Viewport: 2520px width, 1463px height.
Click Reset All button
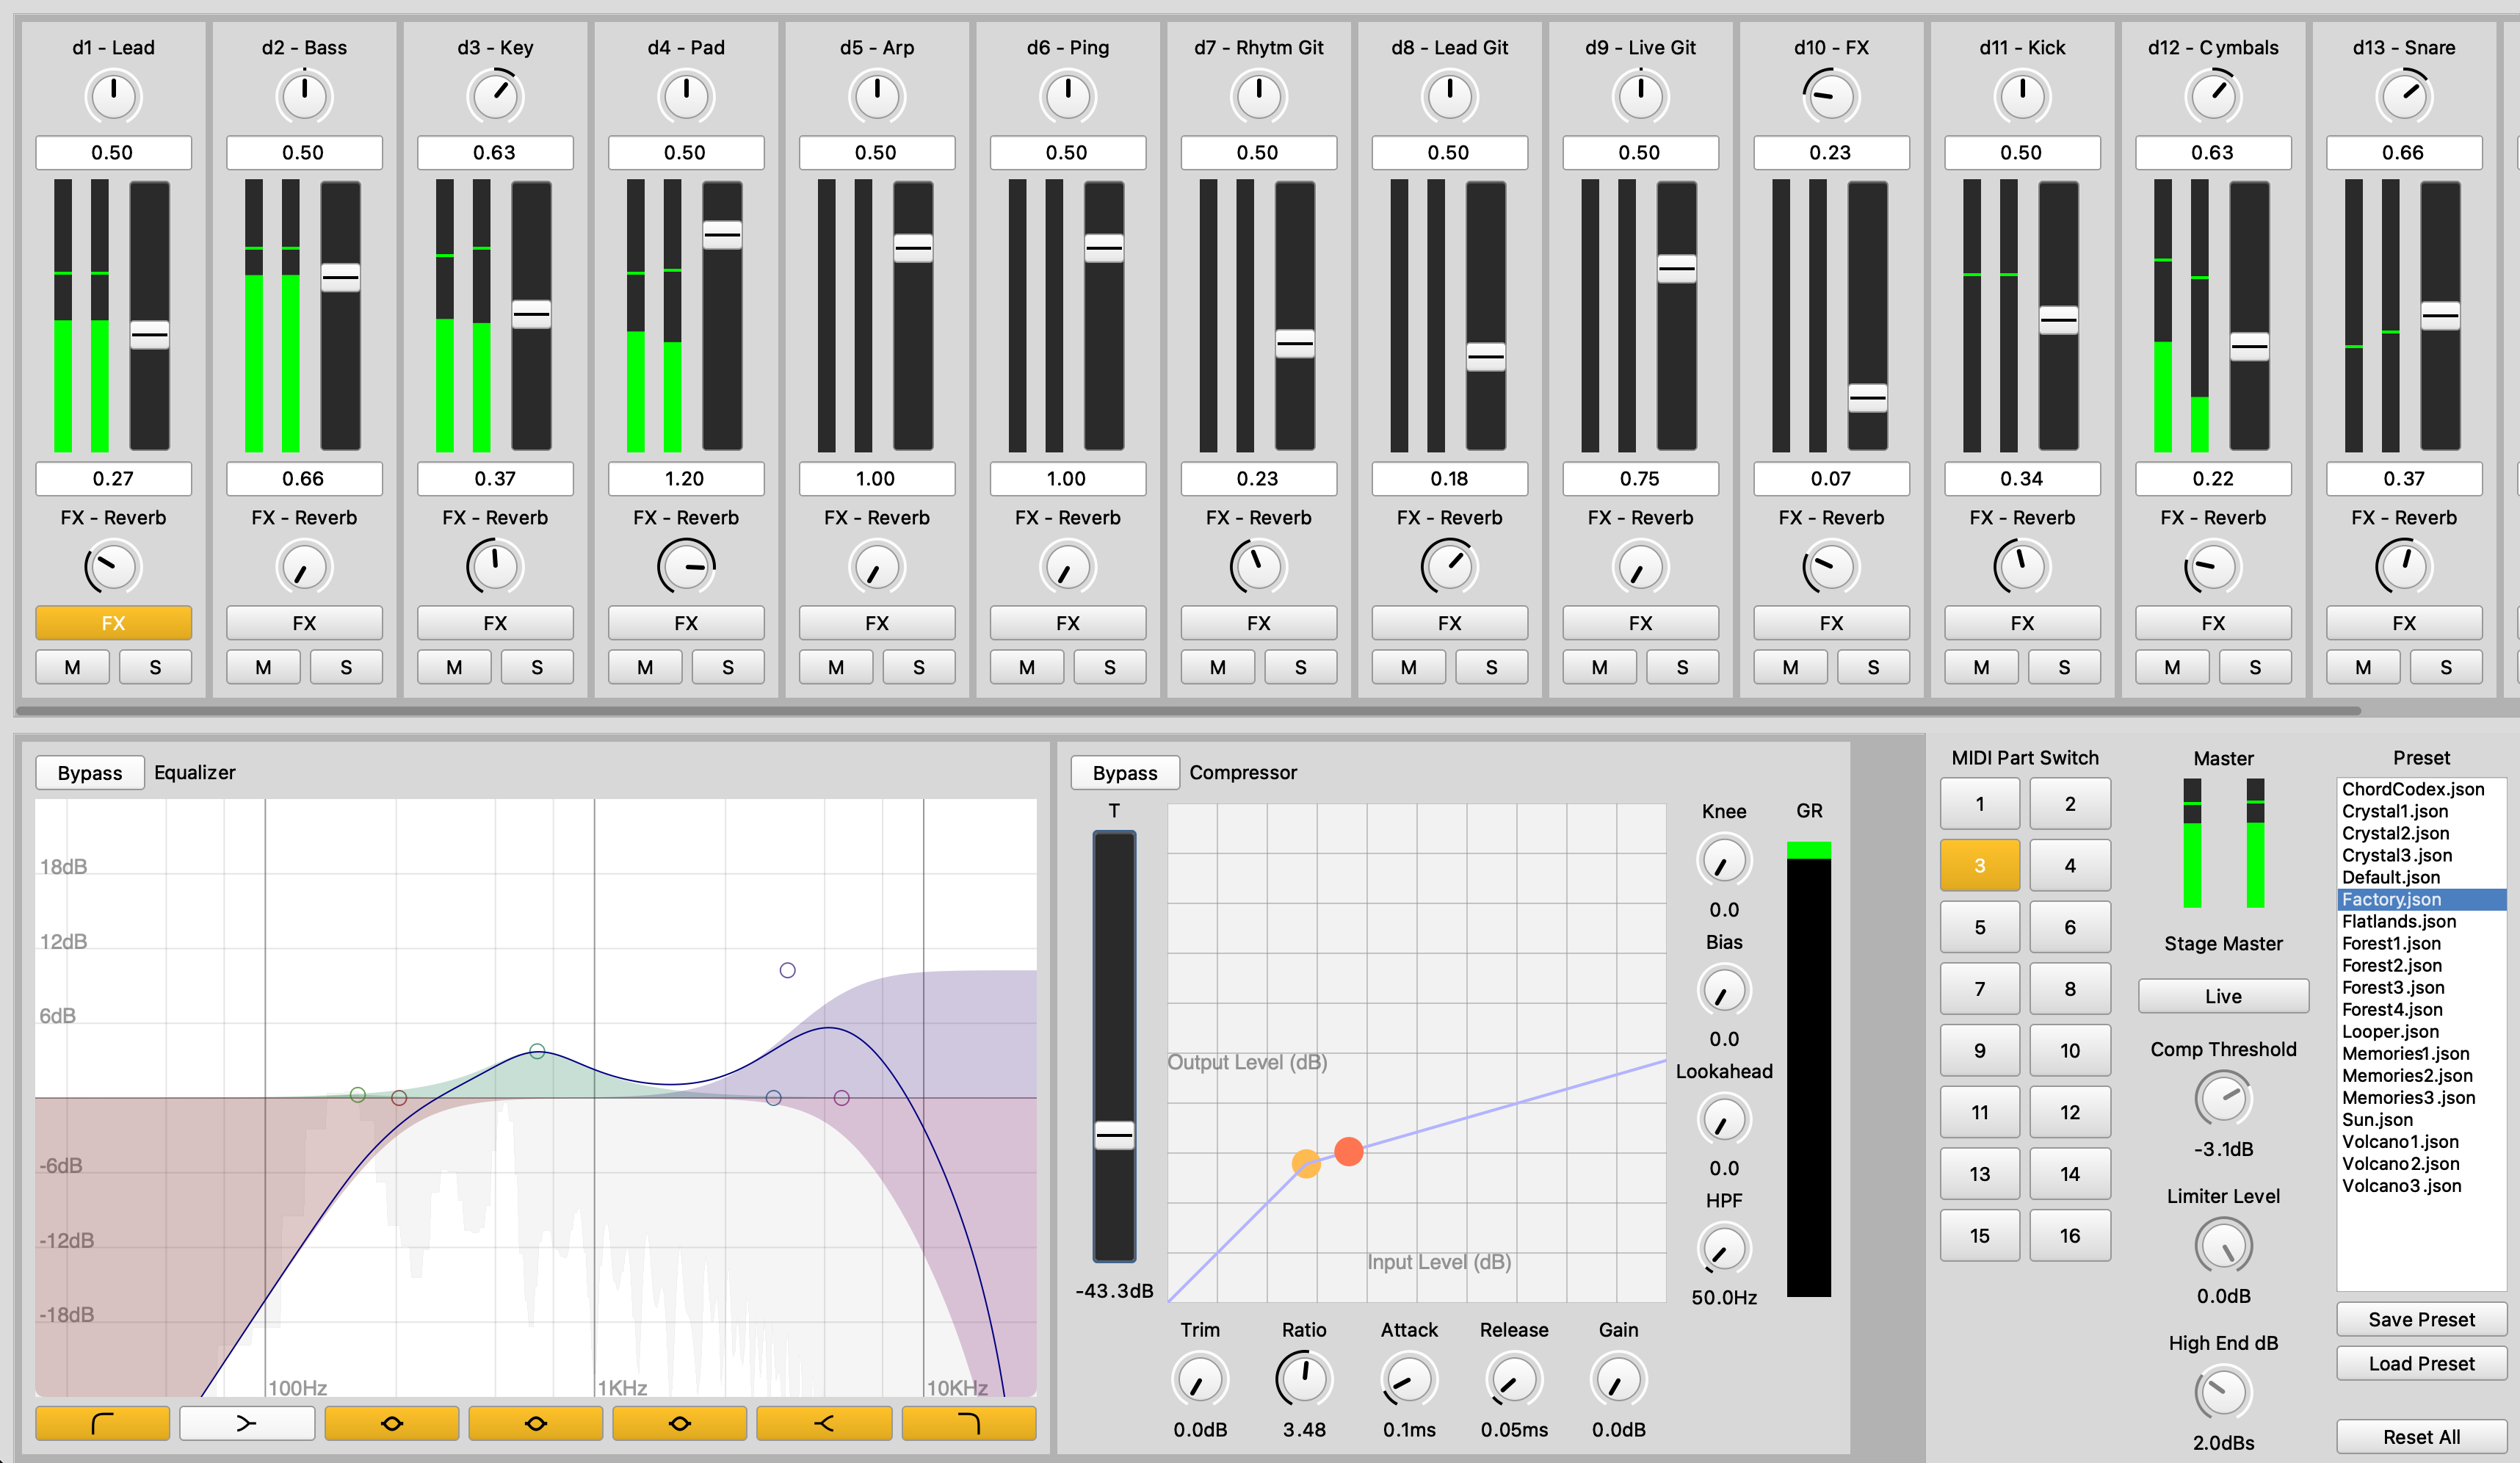tap(2421, 1437)
